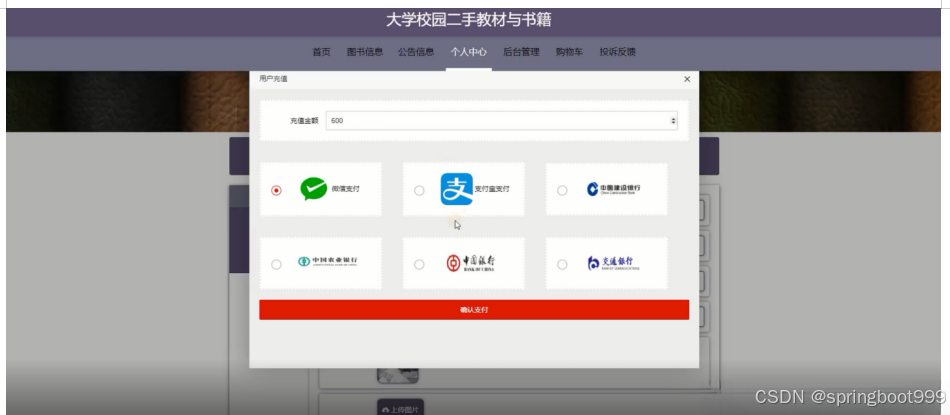Click the 微信支付 label text
Screen dimensions: 950x415
click(x=345, y=189)
